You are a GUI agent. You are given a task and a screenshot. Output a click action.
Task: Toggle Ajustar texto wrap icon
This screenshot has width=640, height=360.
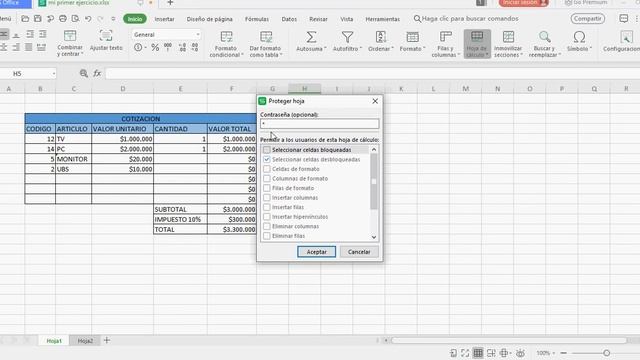coord(106,36)
